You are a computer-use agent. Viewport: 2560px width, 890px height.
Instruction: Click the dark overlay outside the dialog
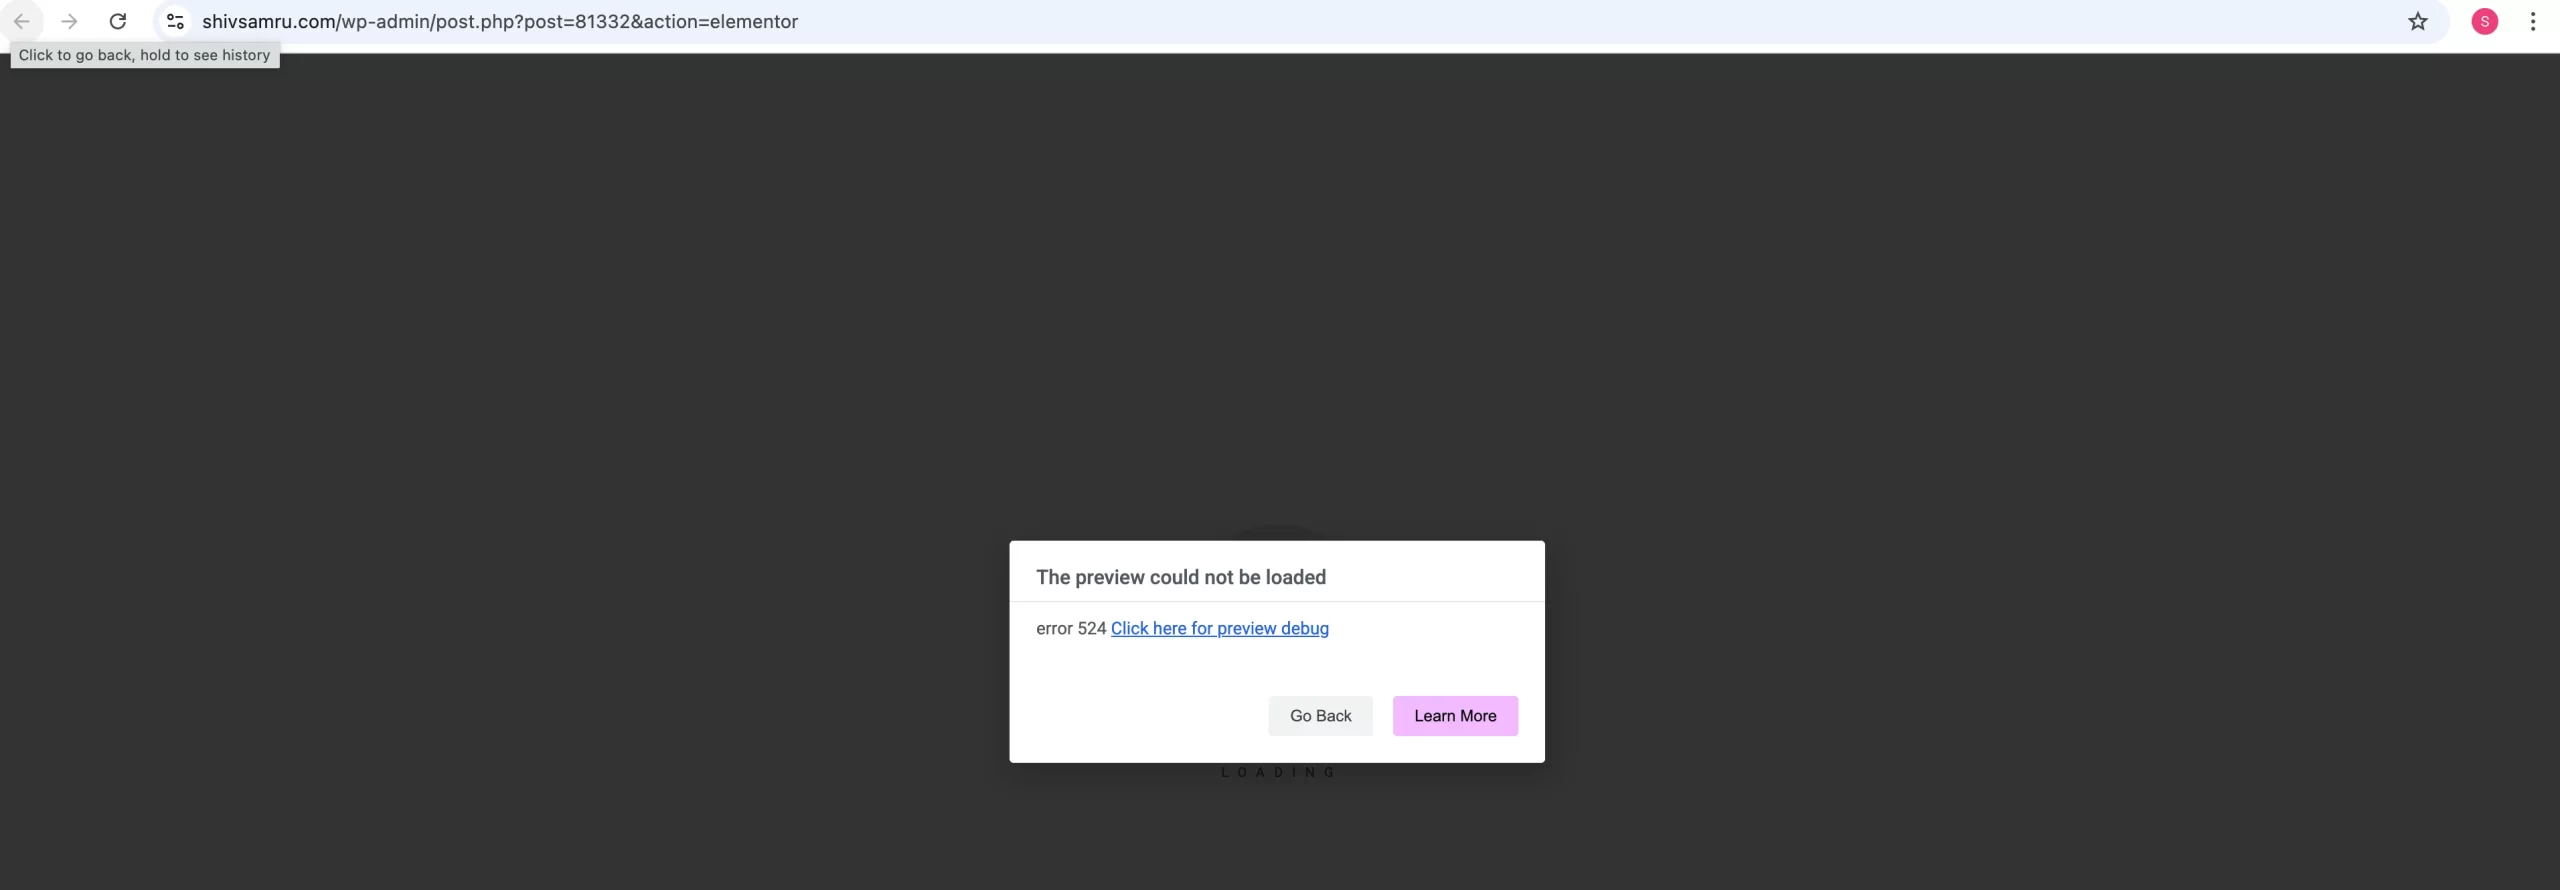coord(500,400)
